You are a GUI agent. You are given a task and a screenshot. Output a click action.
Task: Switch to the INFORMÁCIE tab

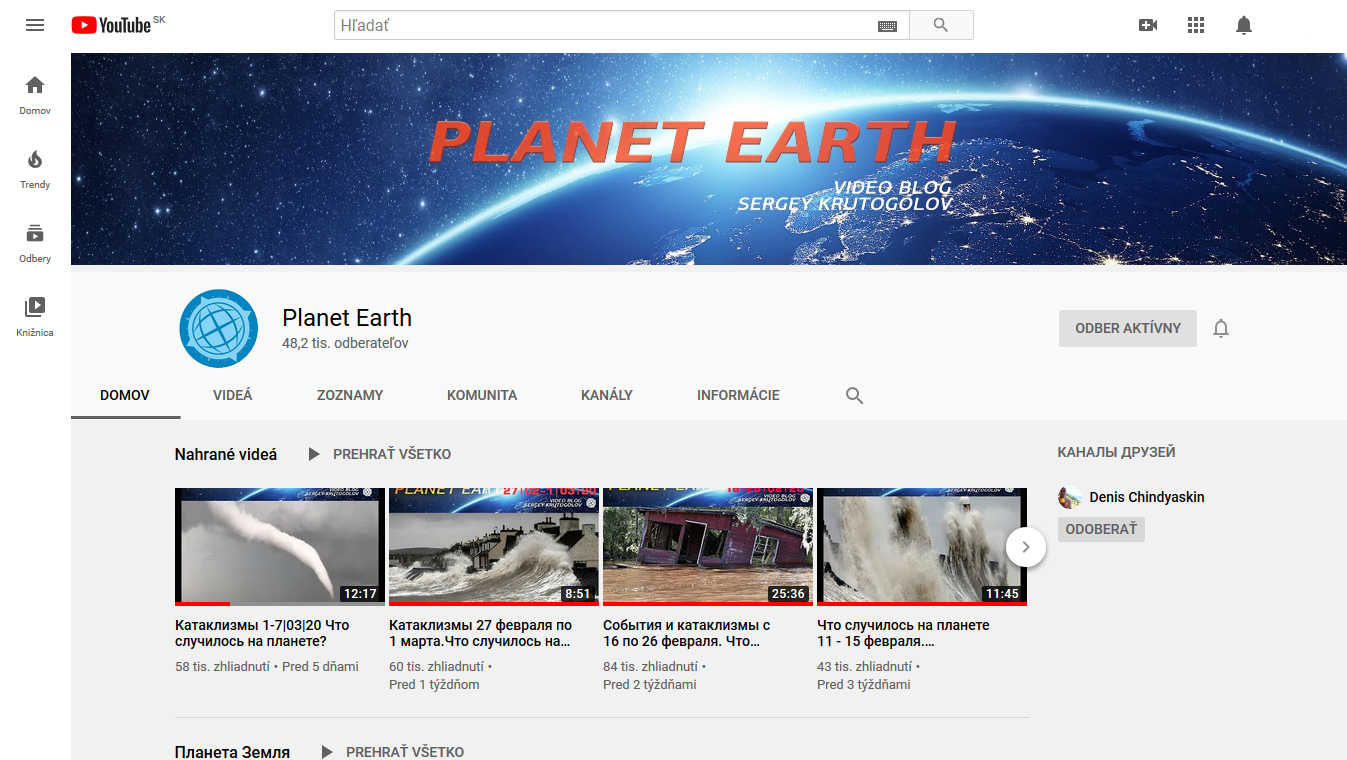point(738,395)
